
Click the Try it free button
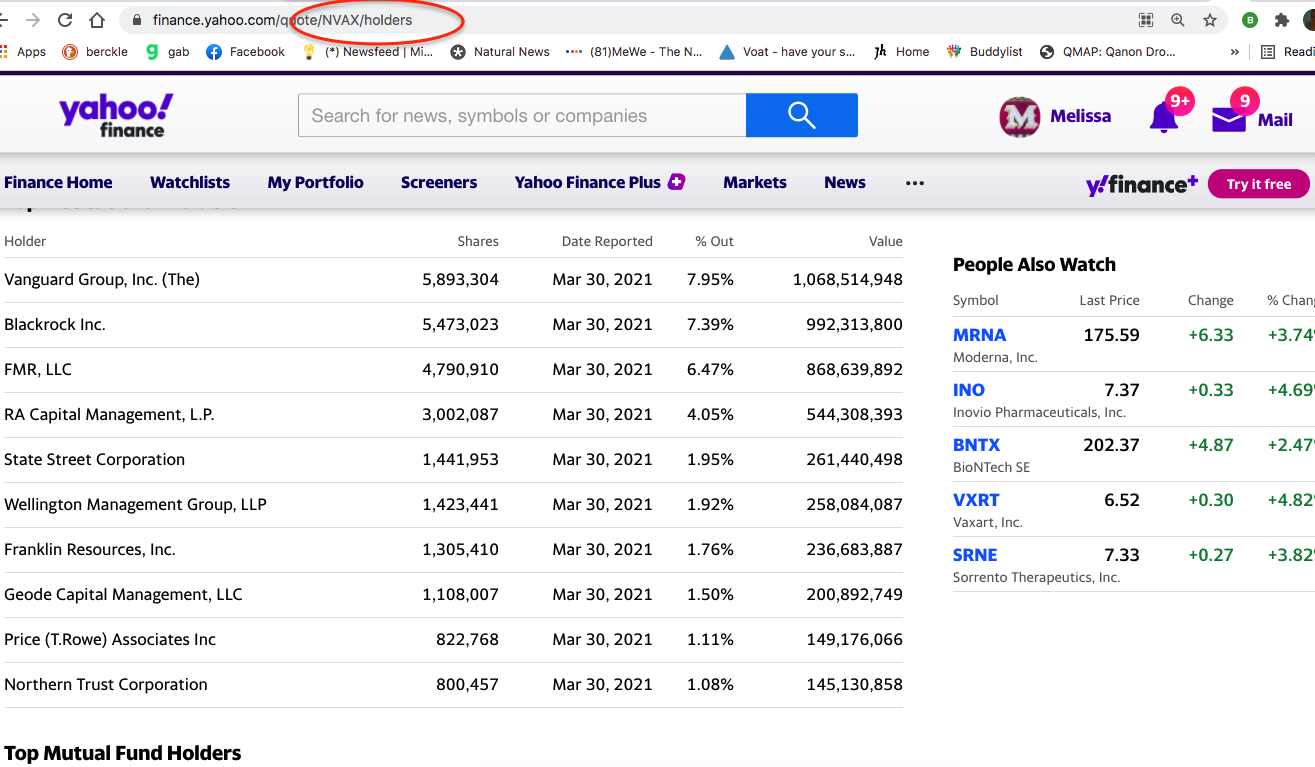[x=1259, y=184]
